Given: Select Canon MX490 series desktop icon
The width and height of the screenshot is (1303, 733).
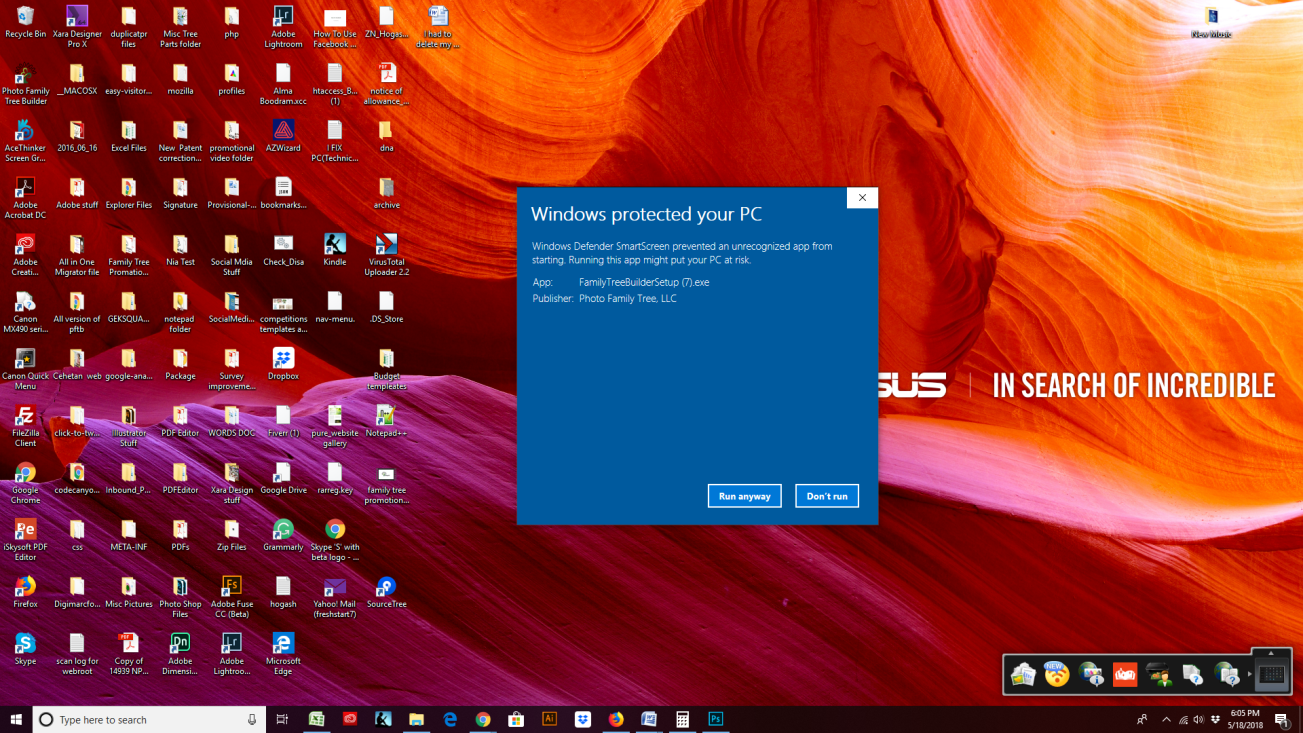Looking at the screenshot, I should point(25,312).
